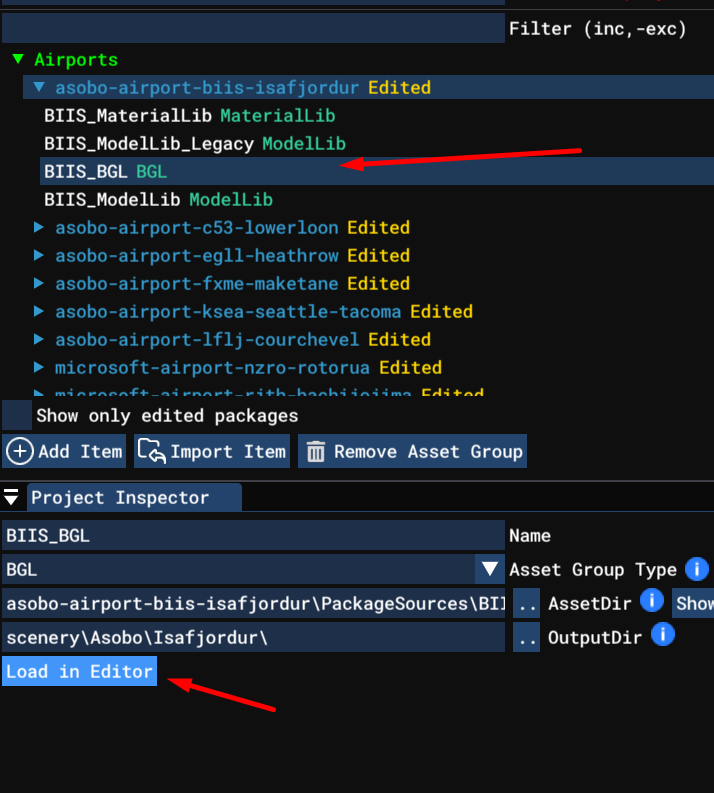Browse for AssetDir with the dots button
Image resolution: width=714 pixels, height=793 pixels.
526,603
